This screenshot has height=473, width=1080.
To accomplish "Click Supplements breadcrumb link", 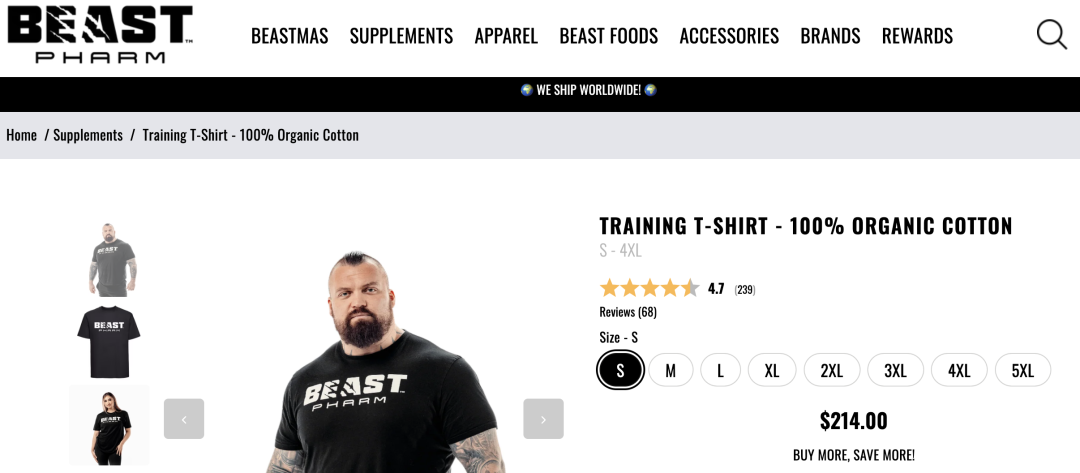I will point(88,135).
